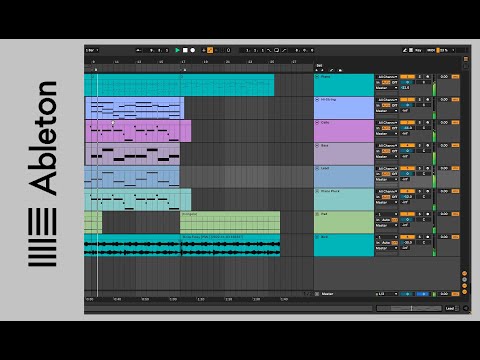Click the blue Master pan control
Image resolution: width=480 pixels, height=360 pixels.
pos(423,294)
